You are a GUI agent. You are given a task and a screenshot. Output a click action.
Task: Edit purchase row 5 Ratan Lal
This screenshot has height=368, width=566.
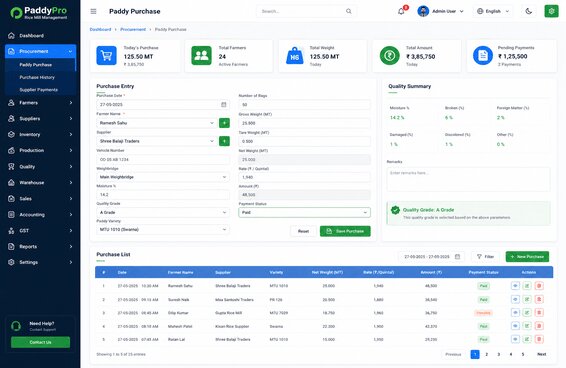point(527,339)
